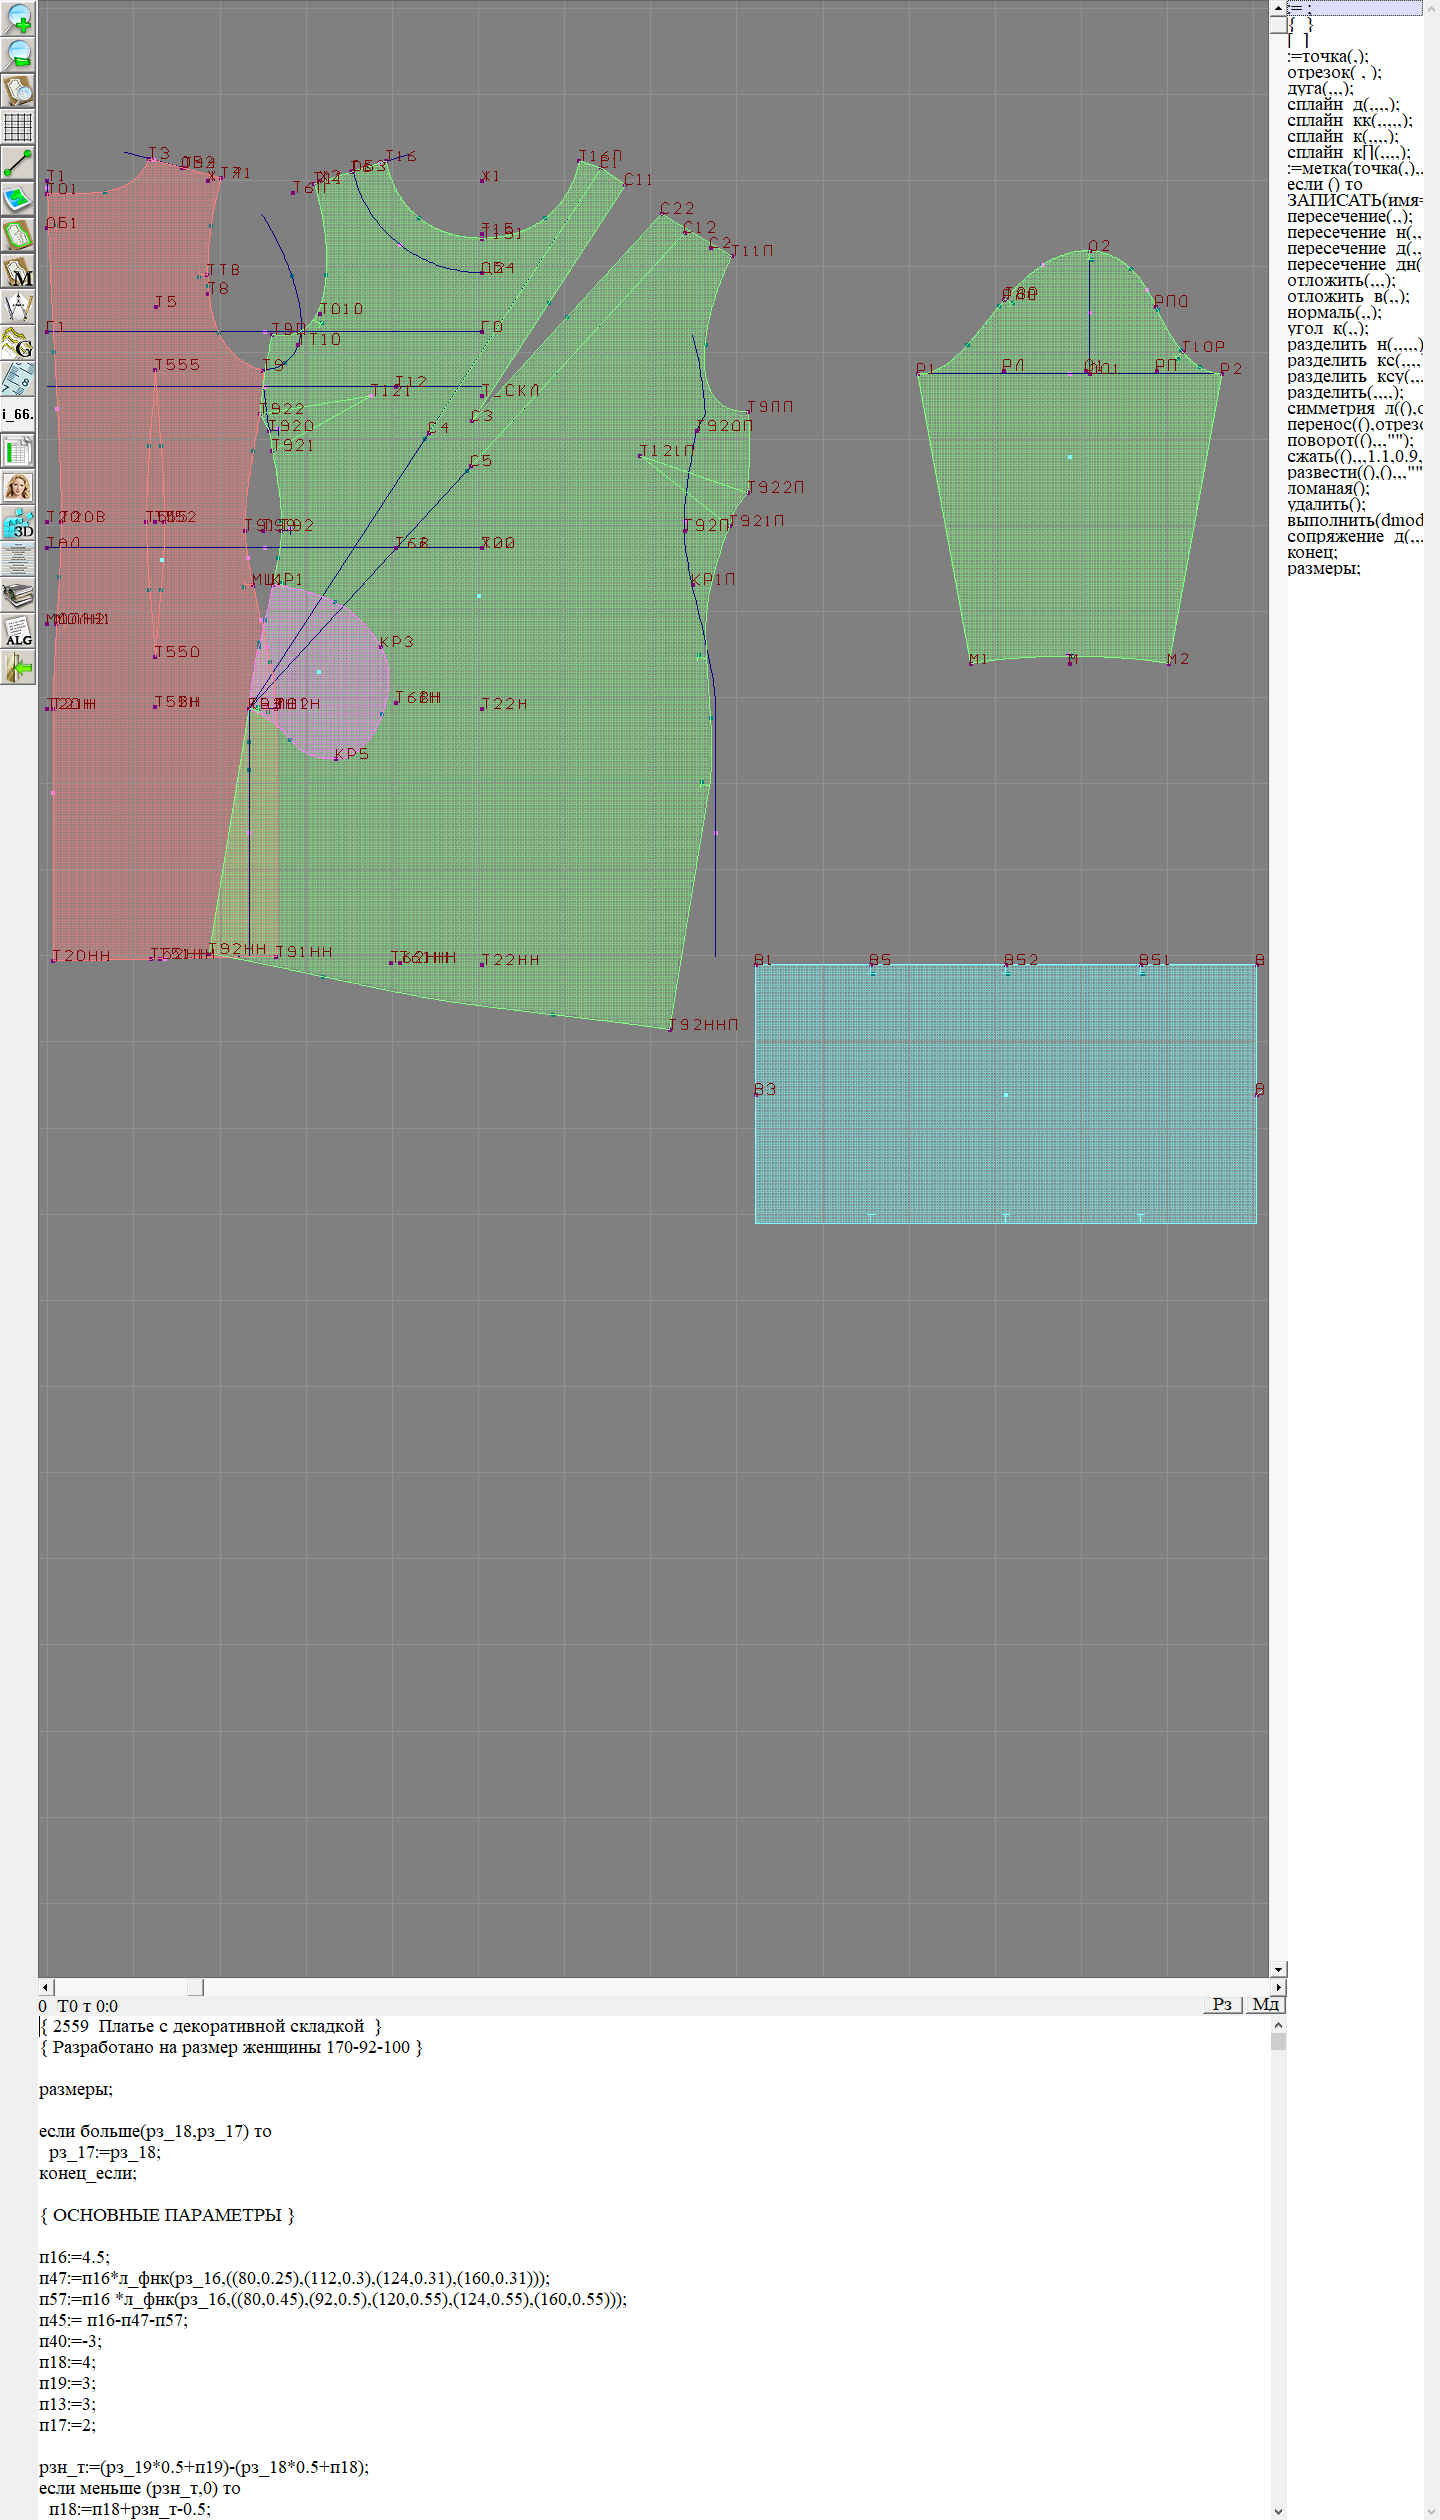Open the compass drafting tool icon

(x=18, y=307)
